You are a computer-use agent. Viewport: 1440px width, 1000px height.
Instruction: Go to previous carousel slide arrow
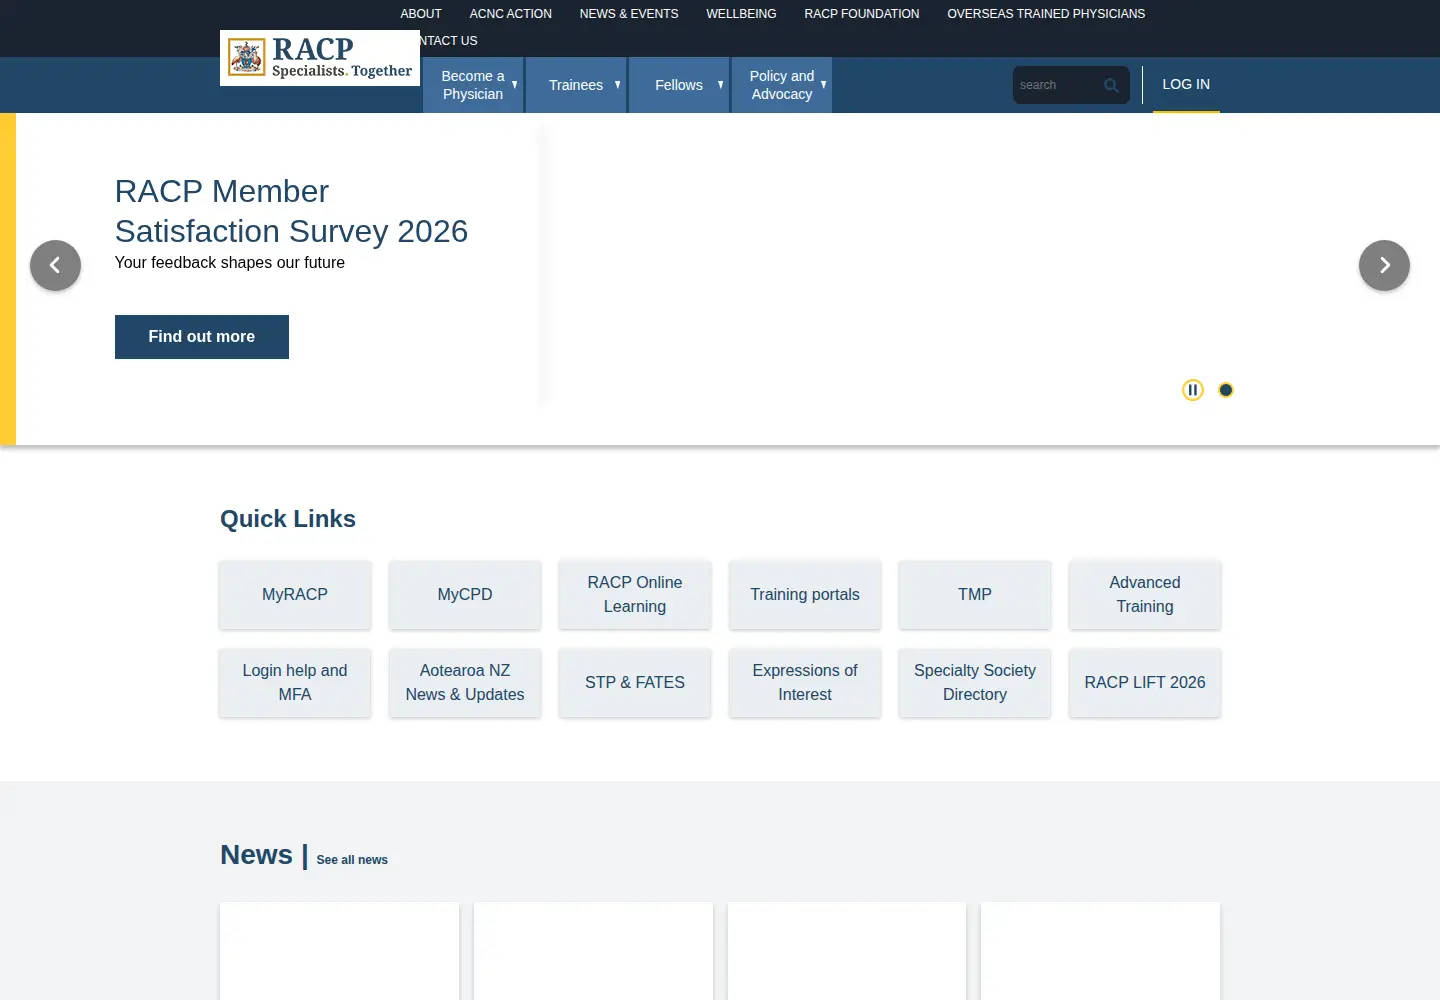[55, 265]
